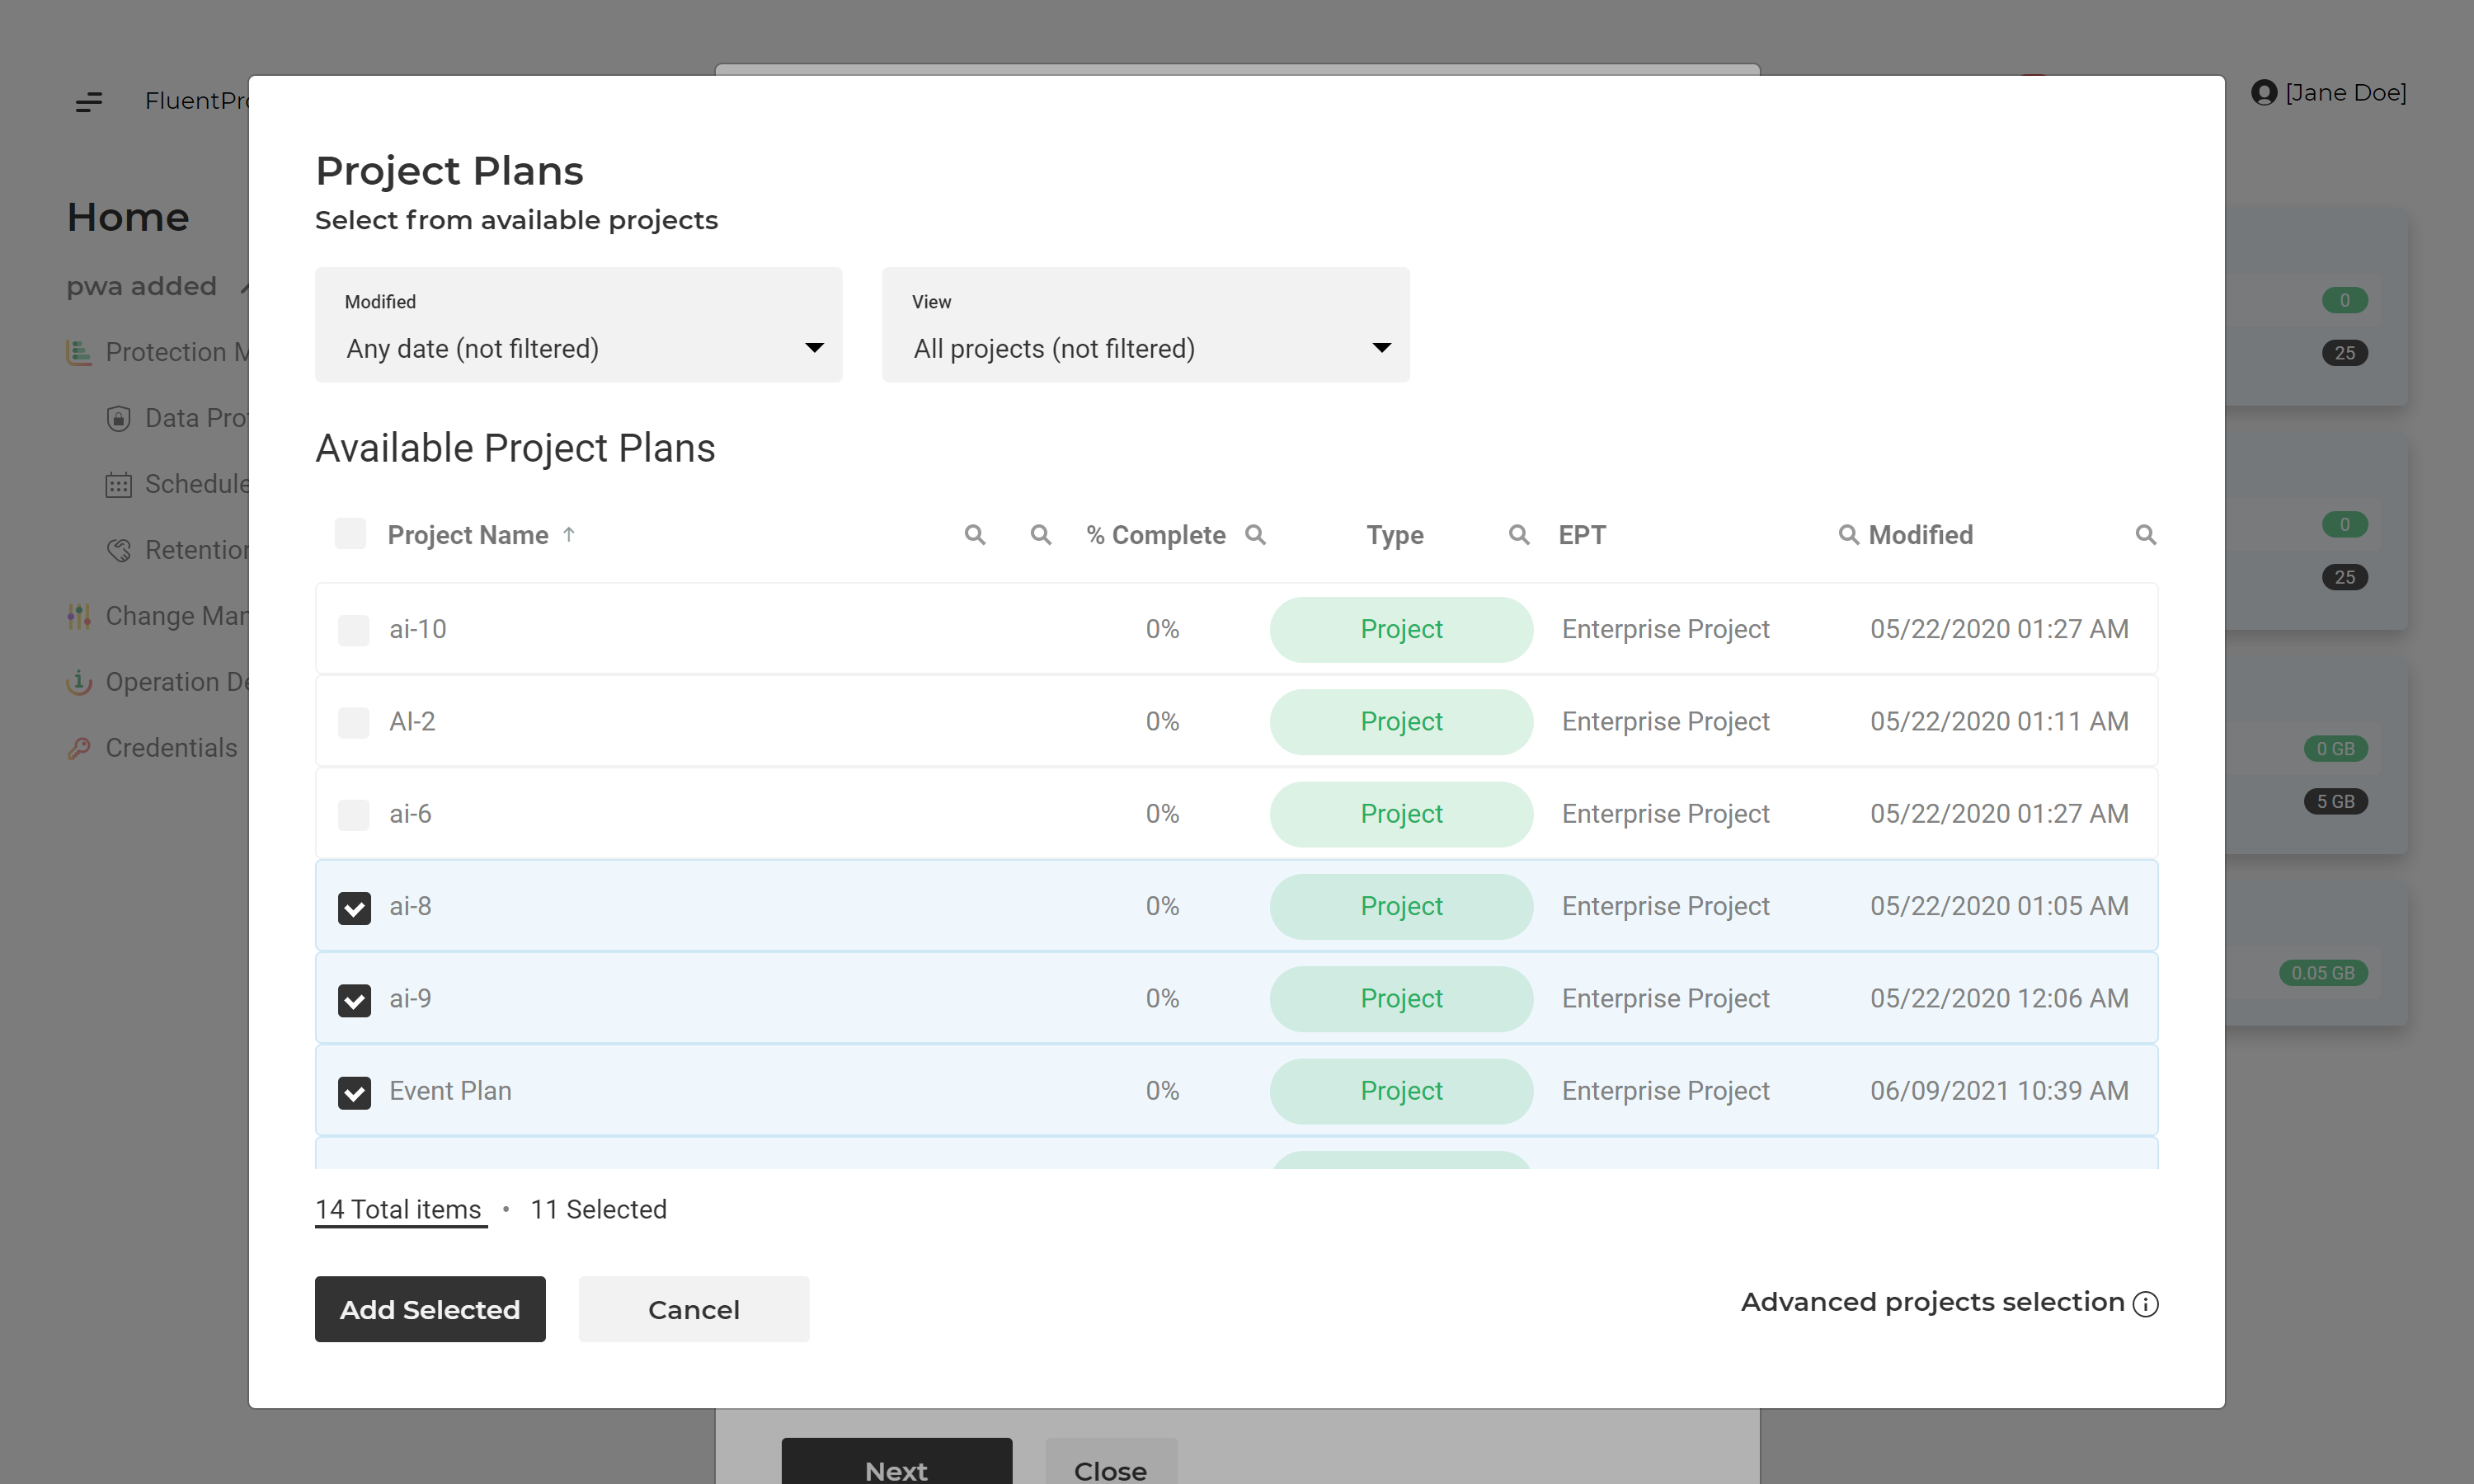2474x1484 pixels.
Task: Switch to the 11 Selected tab
Action: tap(598, 1210)
